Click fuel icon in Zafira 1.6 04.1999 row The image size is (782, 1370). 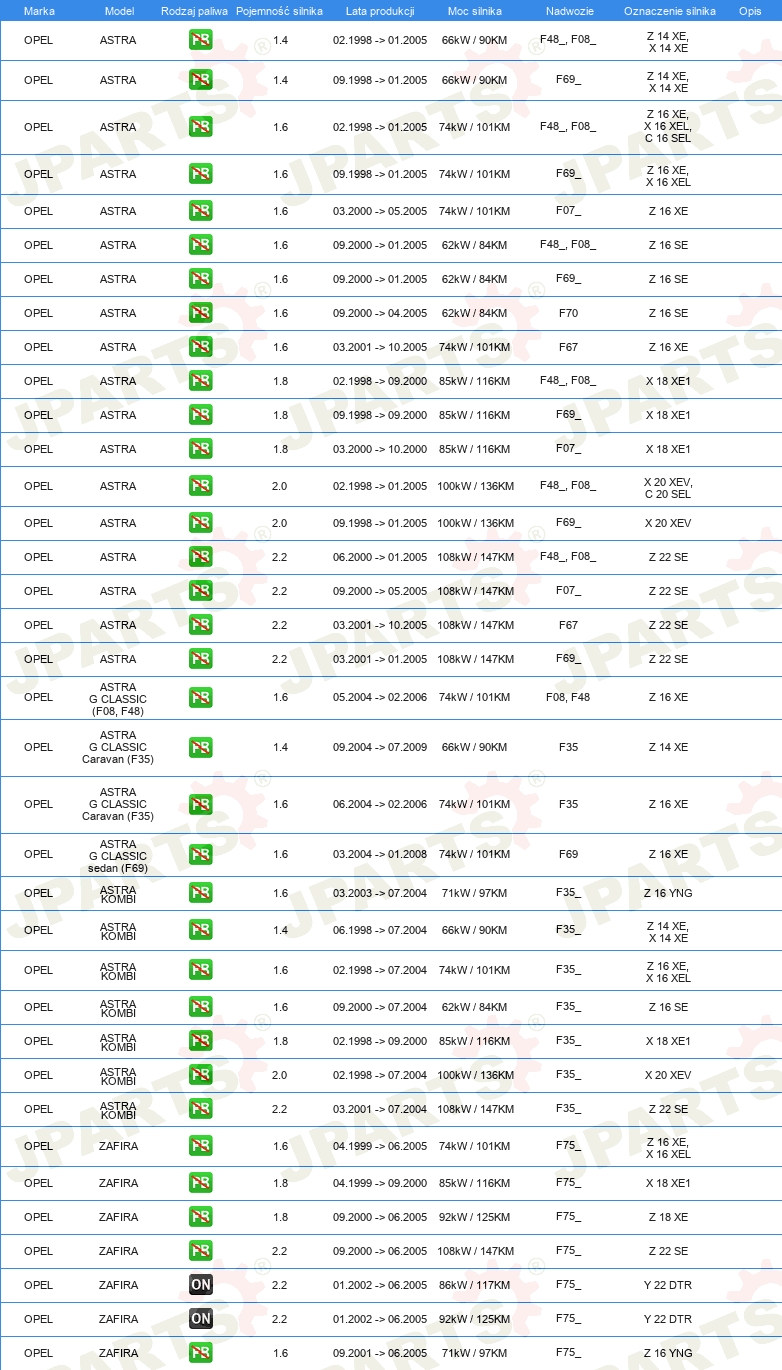[x=200, y=1146]
